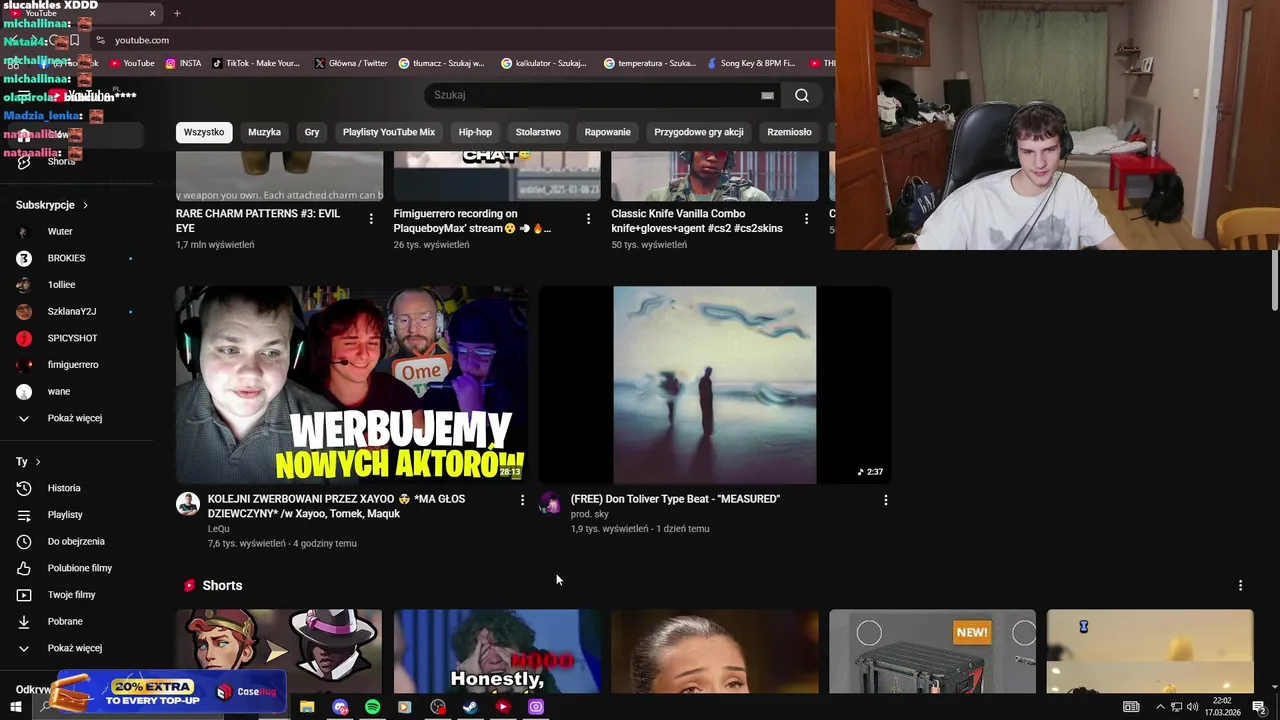Open the BROKIES subscription channel
Screen dimensions: 1280x720
[x=66, y=258]
